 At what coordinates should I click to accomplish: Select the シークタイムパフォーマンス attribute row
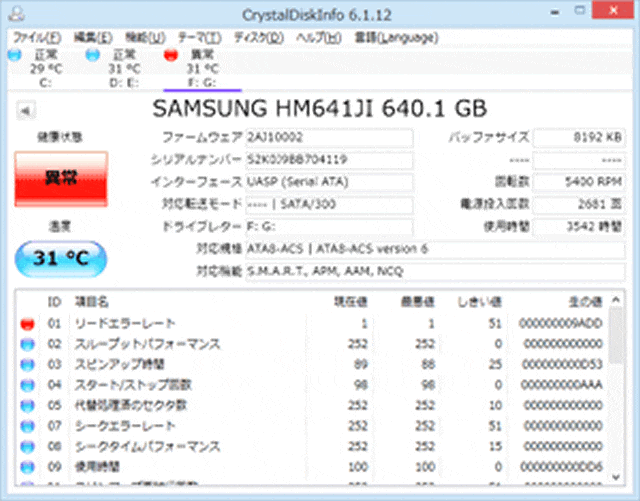[312, 446]
